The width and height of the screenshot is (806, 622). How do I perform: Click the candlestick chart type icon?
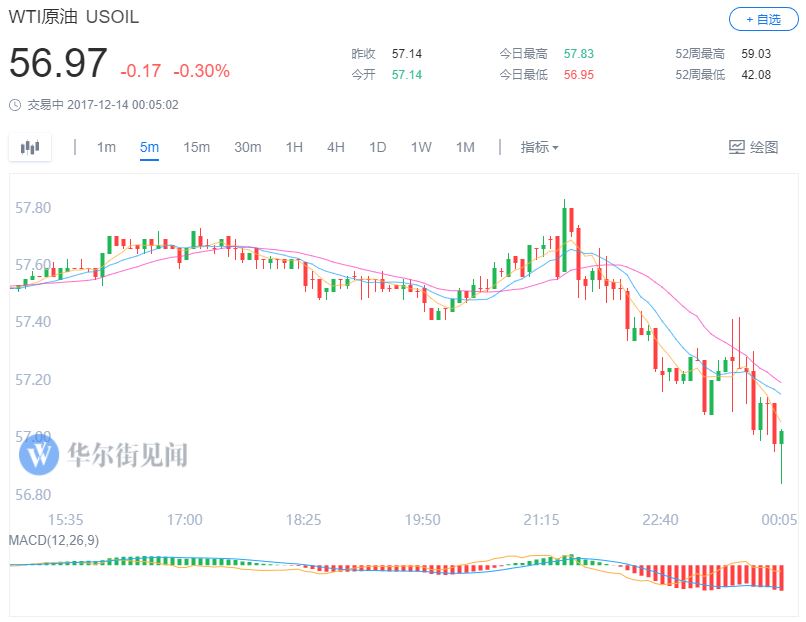tap(30, 148)
